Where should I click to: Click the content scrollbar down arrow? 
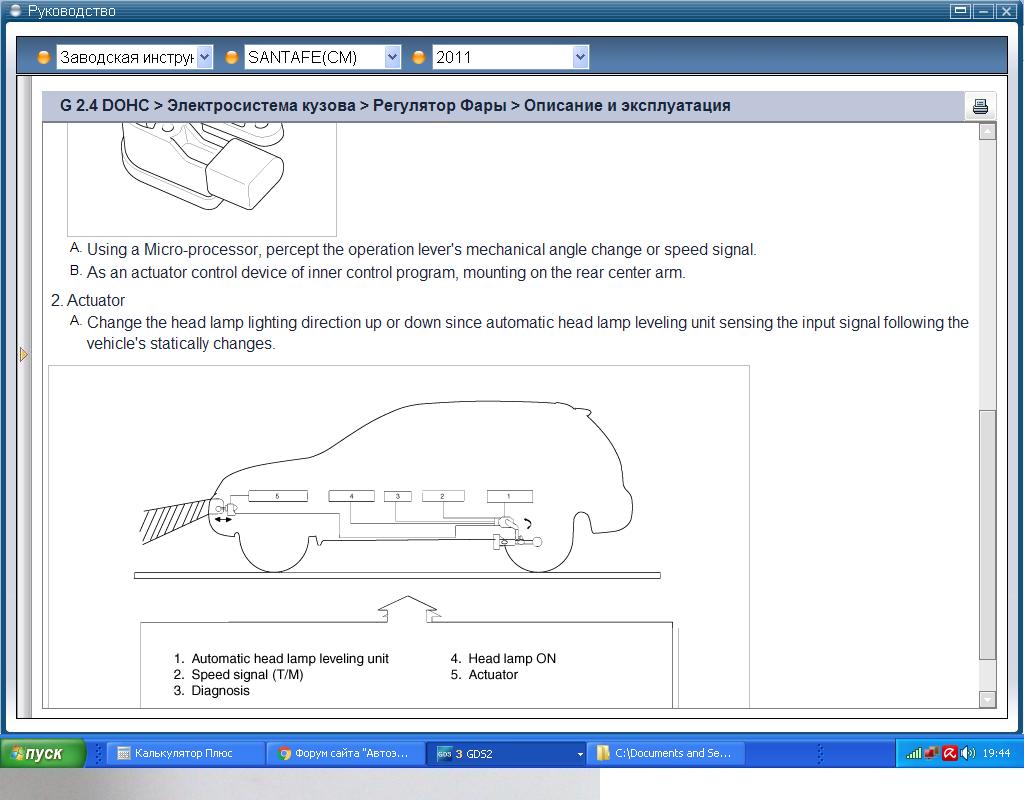(987, 699)
